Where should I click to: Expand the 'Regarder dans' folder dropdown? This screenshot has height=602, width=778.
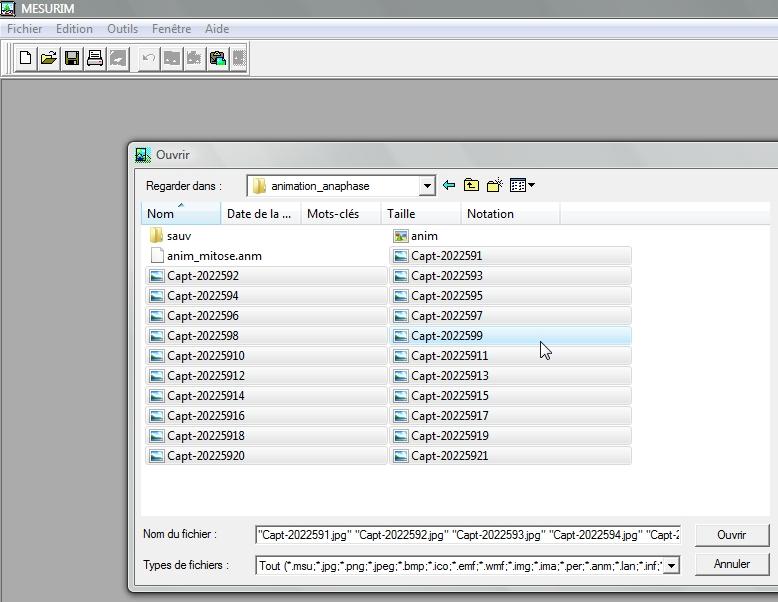(427, 186)
